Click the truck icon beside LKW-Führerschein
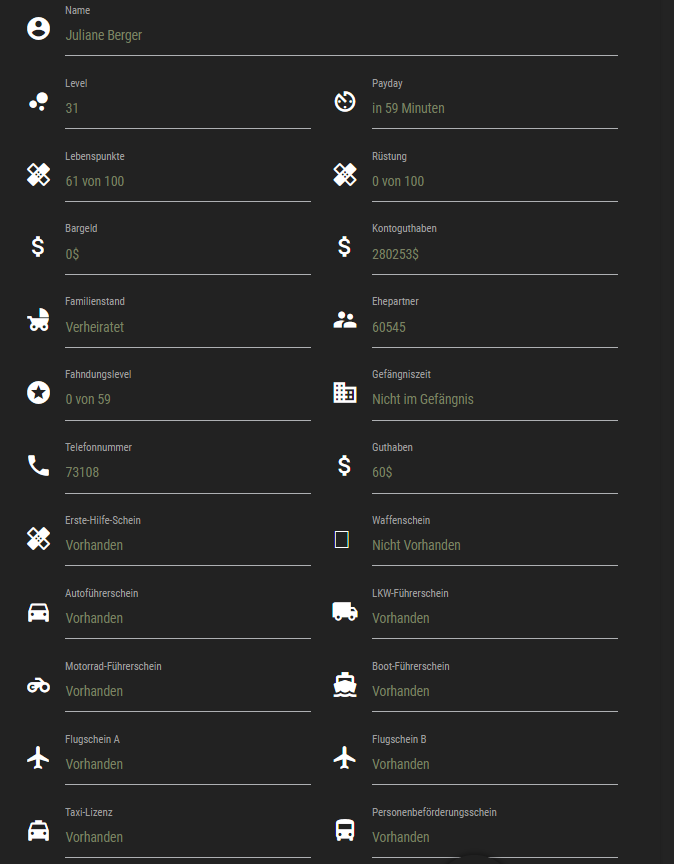Image resolution: width=674 pixels, height=864 pixels. 344,611
